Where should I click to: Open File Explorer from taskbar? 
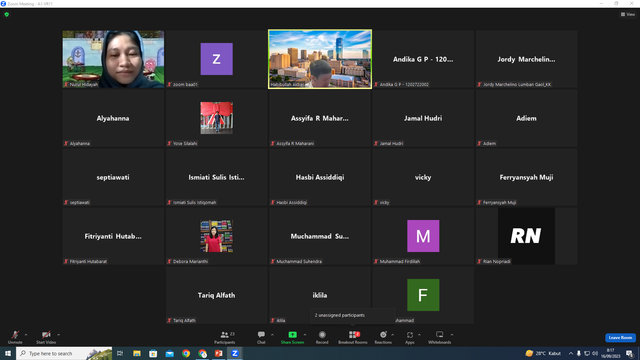tap(137, 353)
